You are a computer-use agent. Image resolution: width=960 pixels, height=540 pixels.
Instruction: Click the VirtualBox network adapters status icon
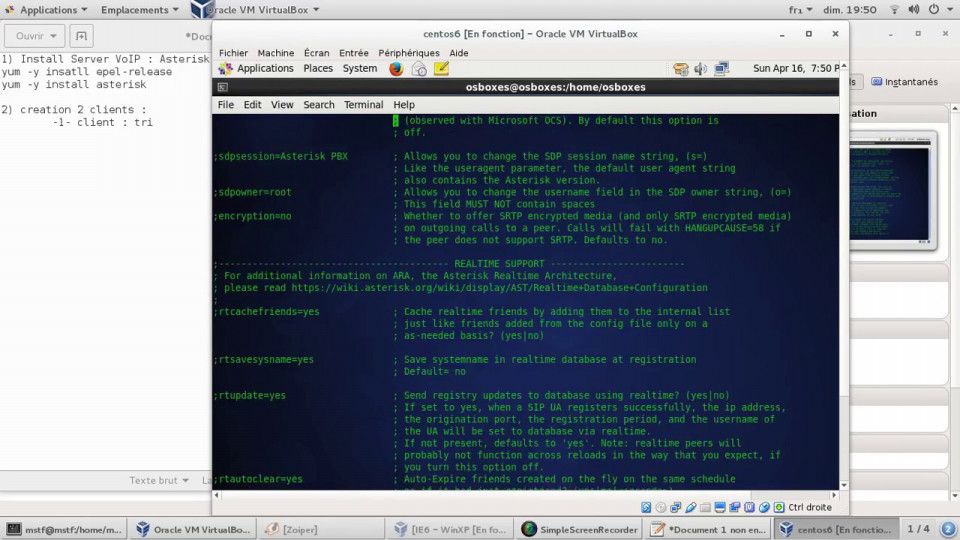(x=675, y=508)
